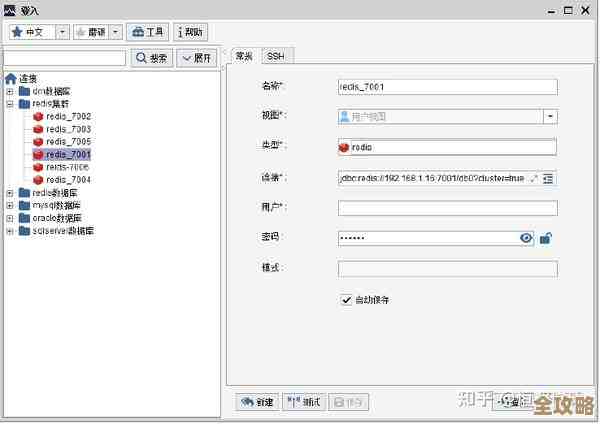Select the highlighted redis_7001 connection

point(62,154)
